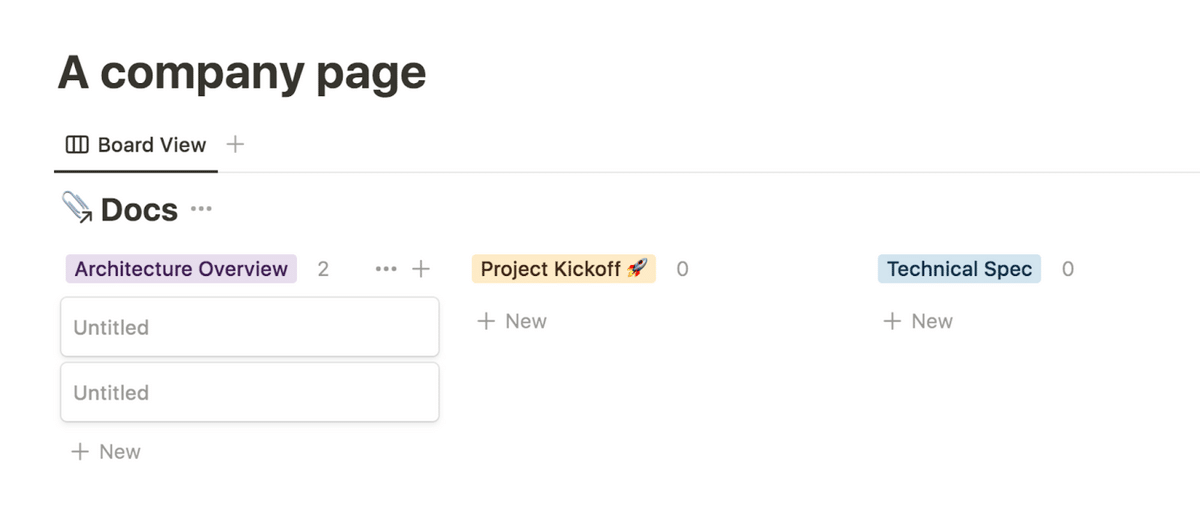Open Architecture Overview group options ellipsis
Screen dimensions: 1200x509
386,269
